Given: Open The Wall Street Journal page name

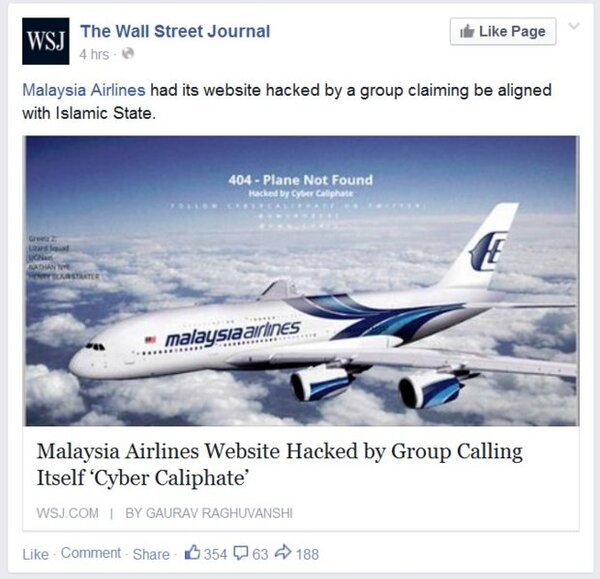Looking at the screenshot, I should click(175, 31).
